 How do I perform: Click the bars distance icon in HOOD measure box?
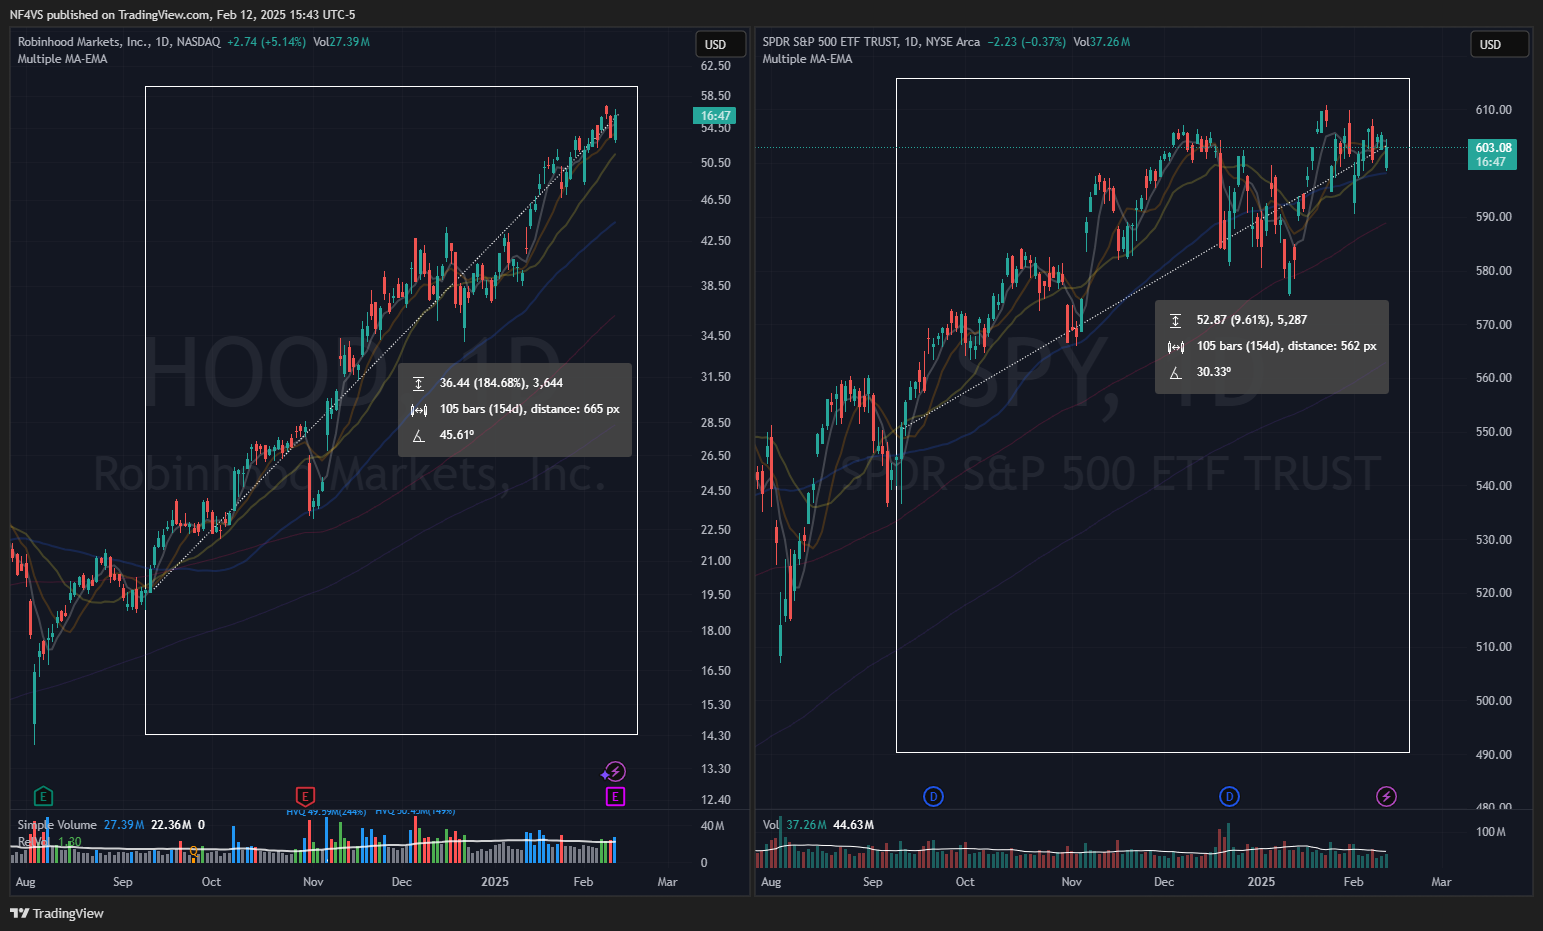[x=419, y=409]
